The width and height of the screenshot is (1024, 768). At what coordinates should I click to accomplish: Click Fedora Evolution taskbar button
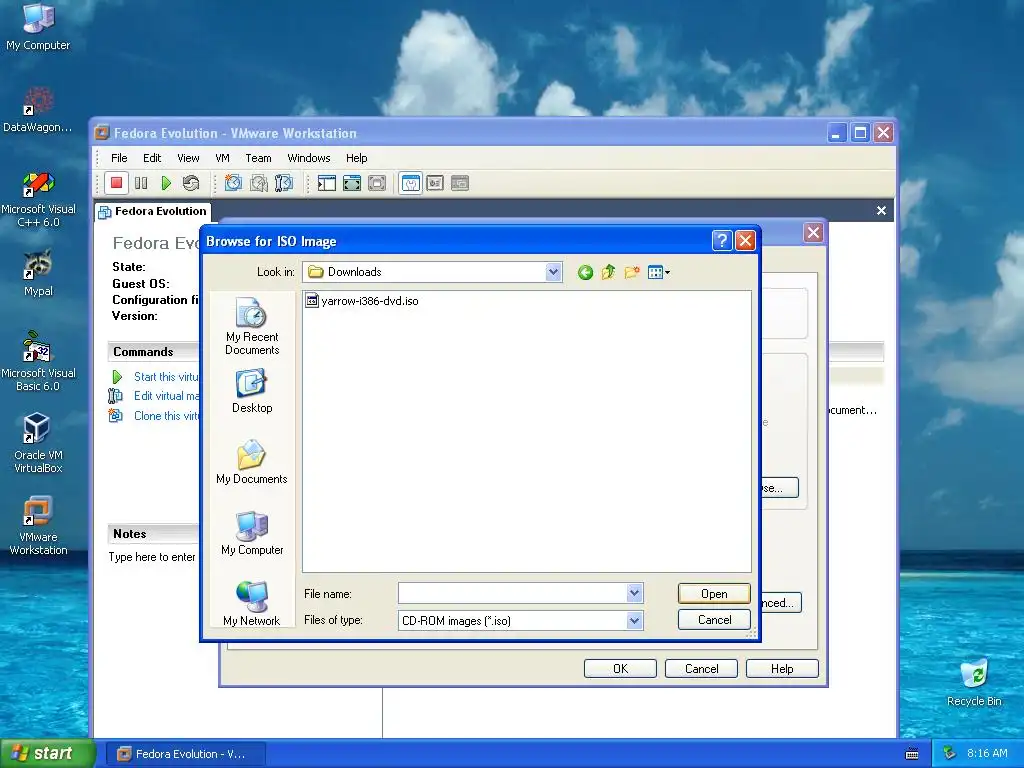185,754
